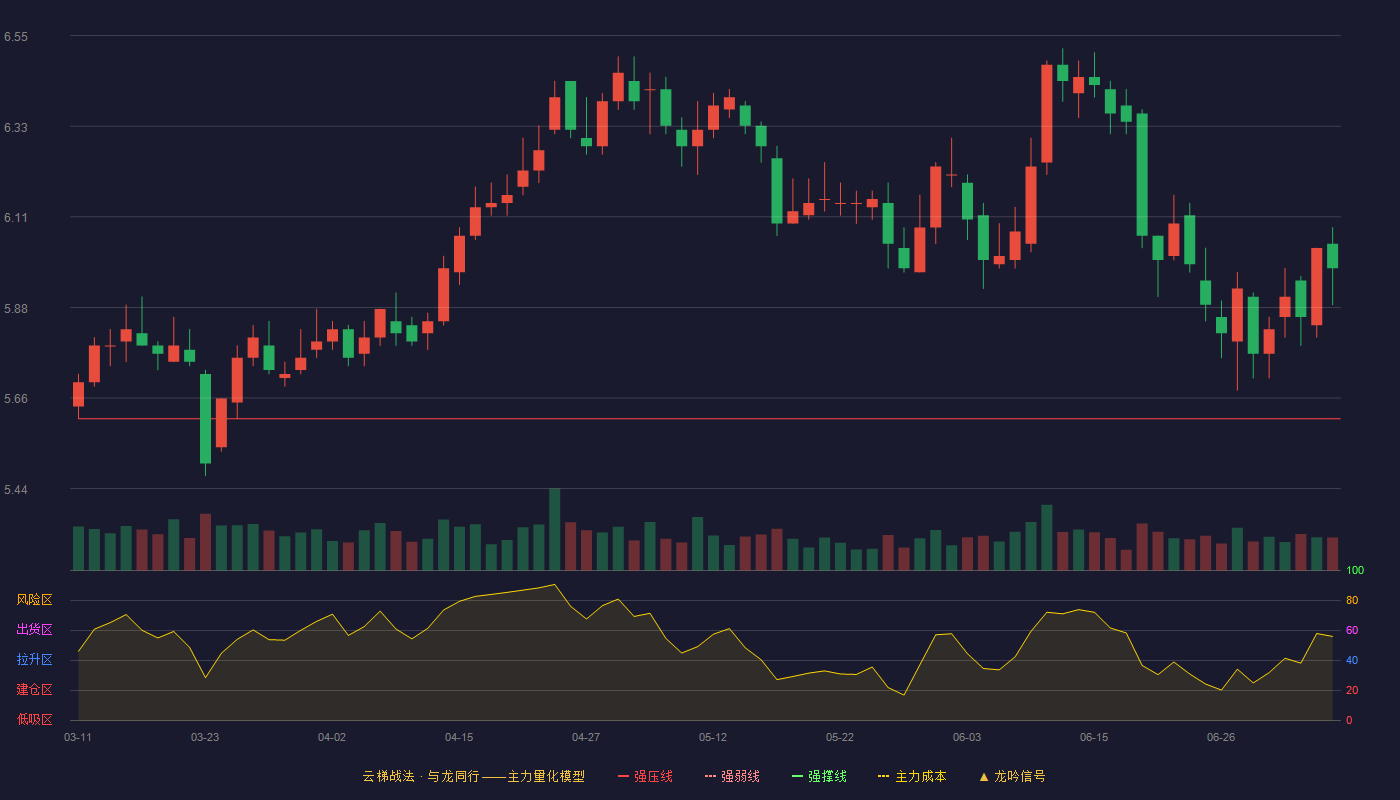Click the 5.88 price axis label
Screen dimensions: 1400x800
point(16,309)
